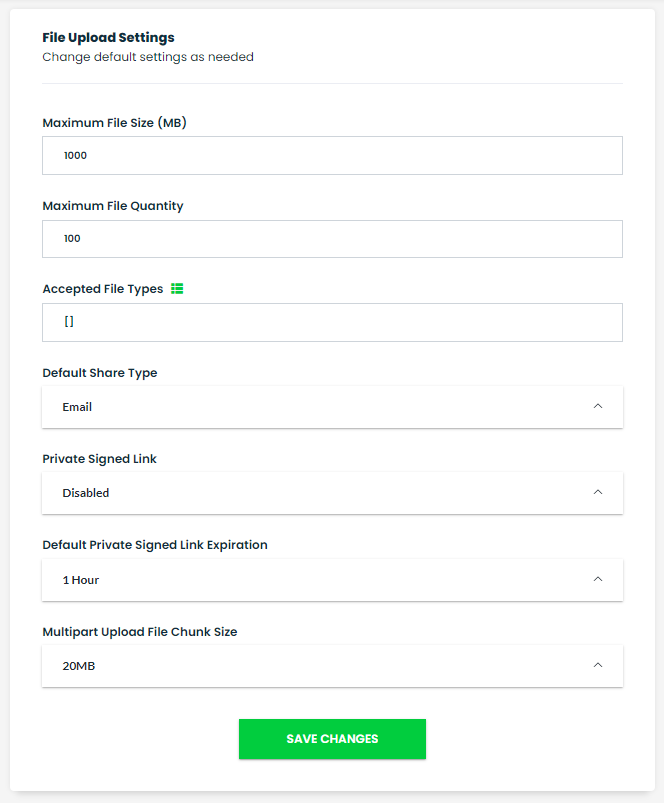Open the Private Signed Link dropdown showing Disabled

tap(320, 493)
